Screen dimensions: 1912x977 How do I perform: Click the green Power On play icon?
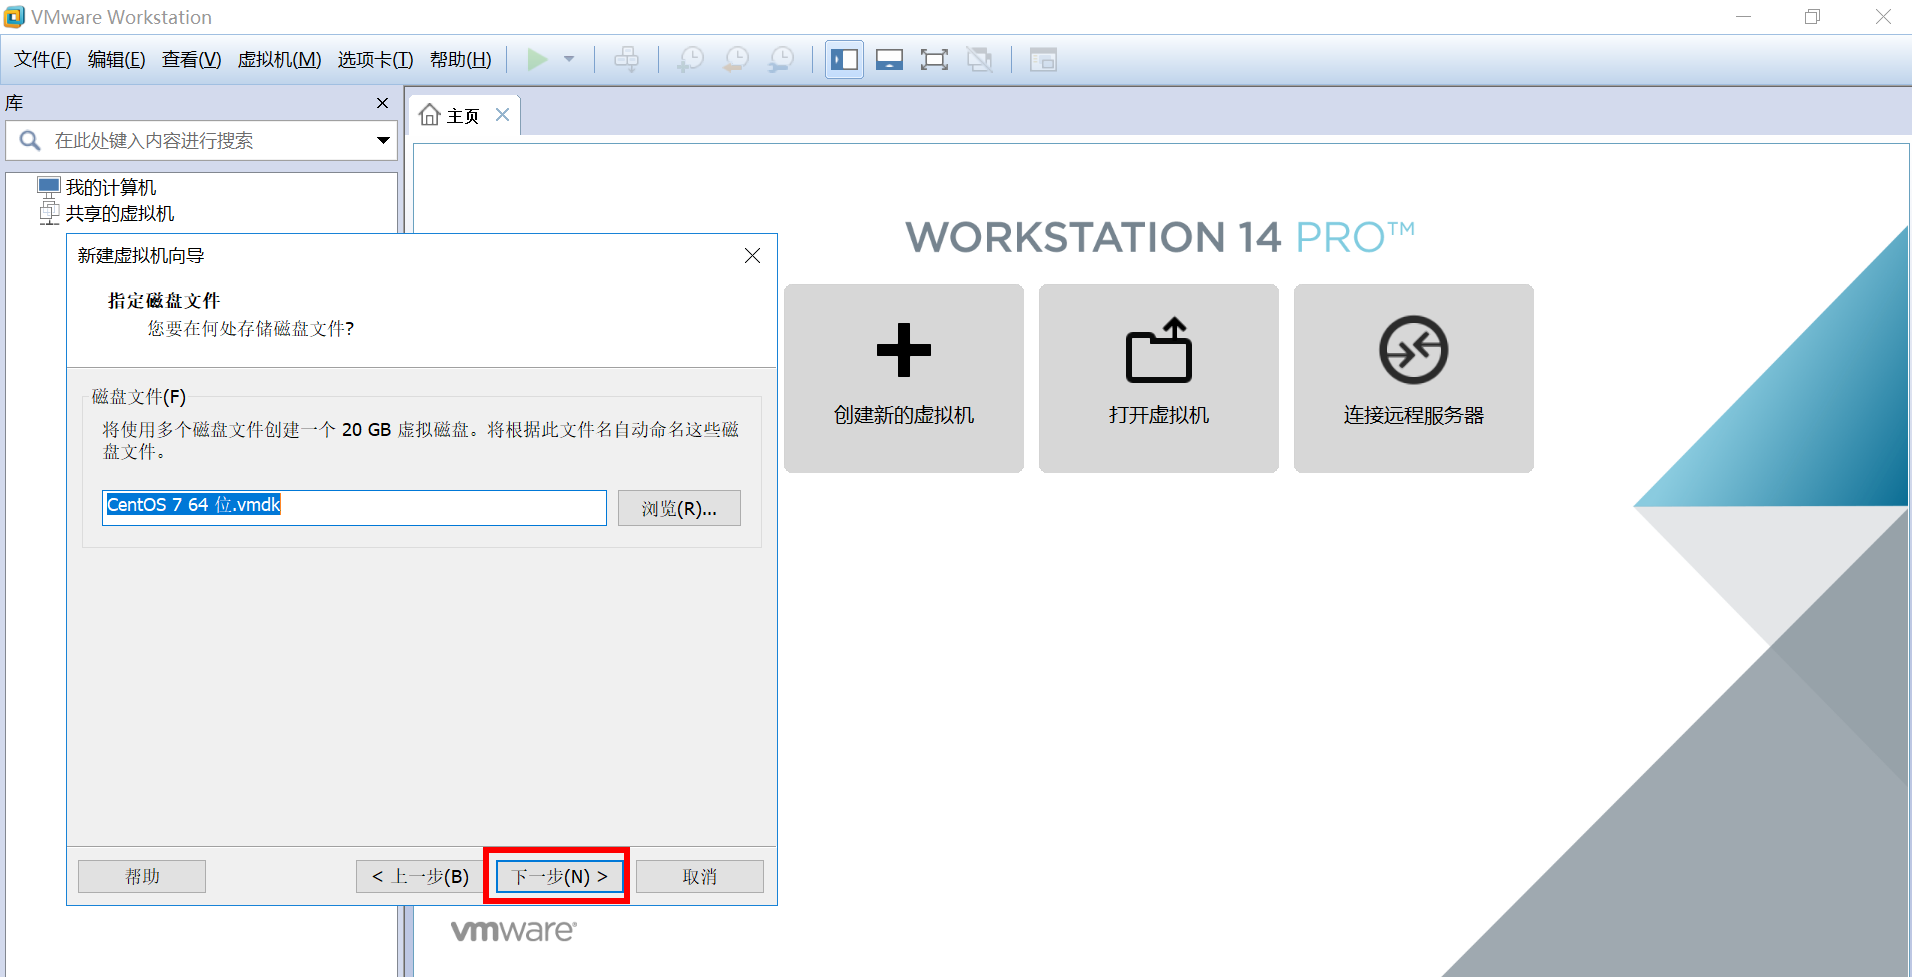537,60
